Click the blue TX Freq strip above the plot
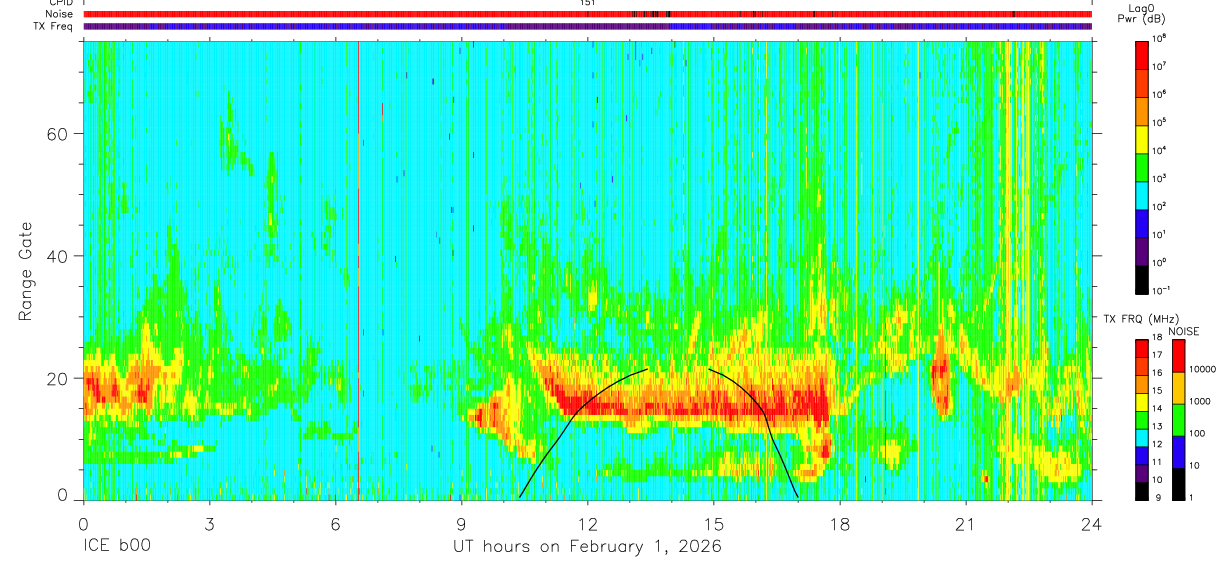This screenshot has height=567, width=1228. (587, 26)
